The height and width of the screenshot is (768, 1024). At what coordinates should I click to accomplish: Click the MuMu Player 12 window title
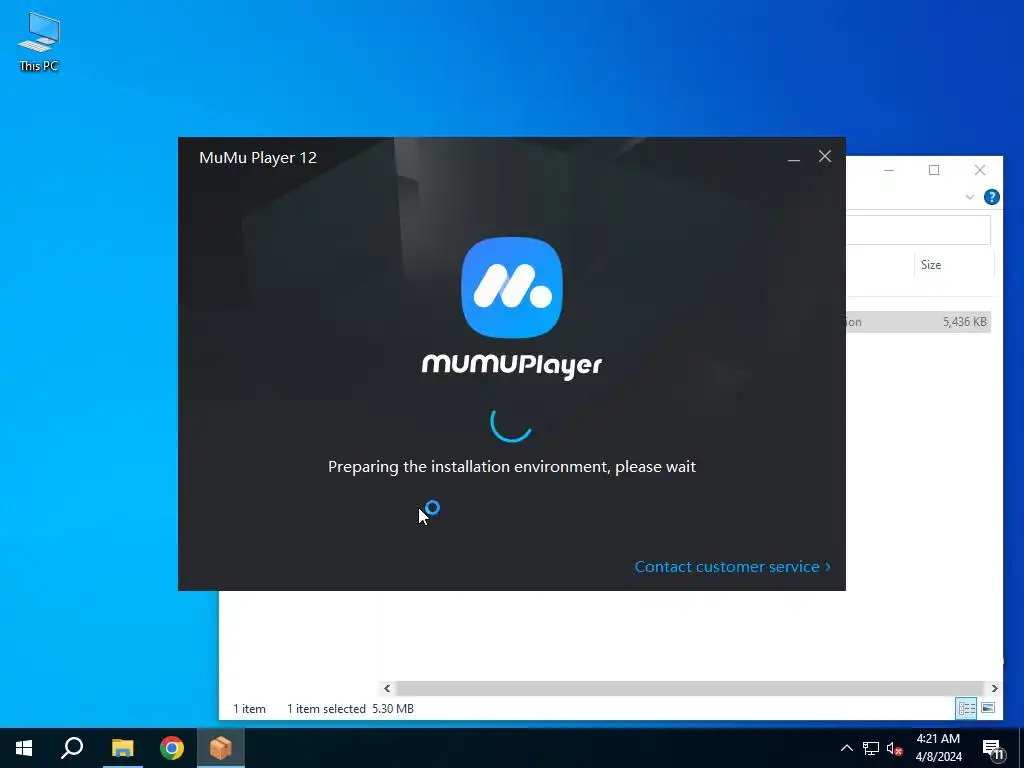point(258,157)
